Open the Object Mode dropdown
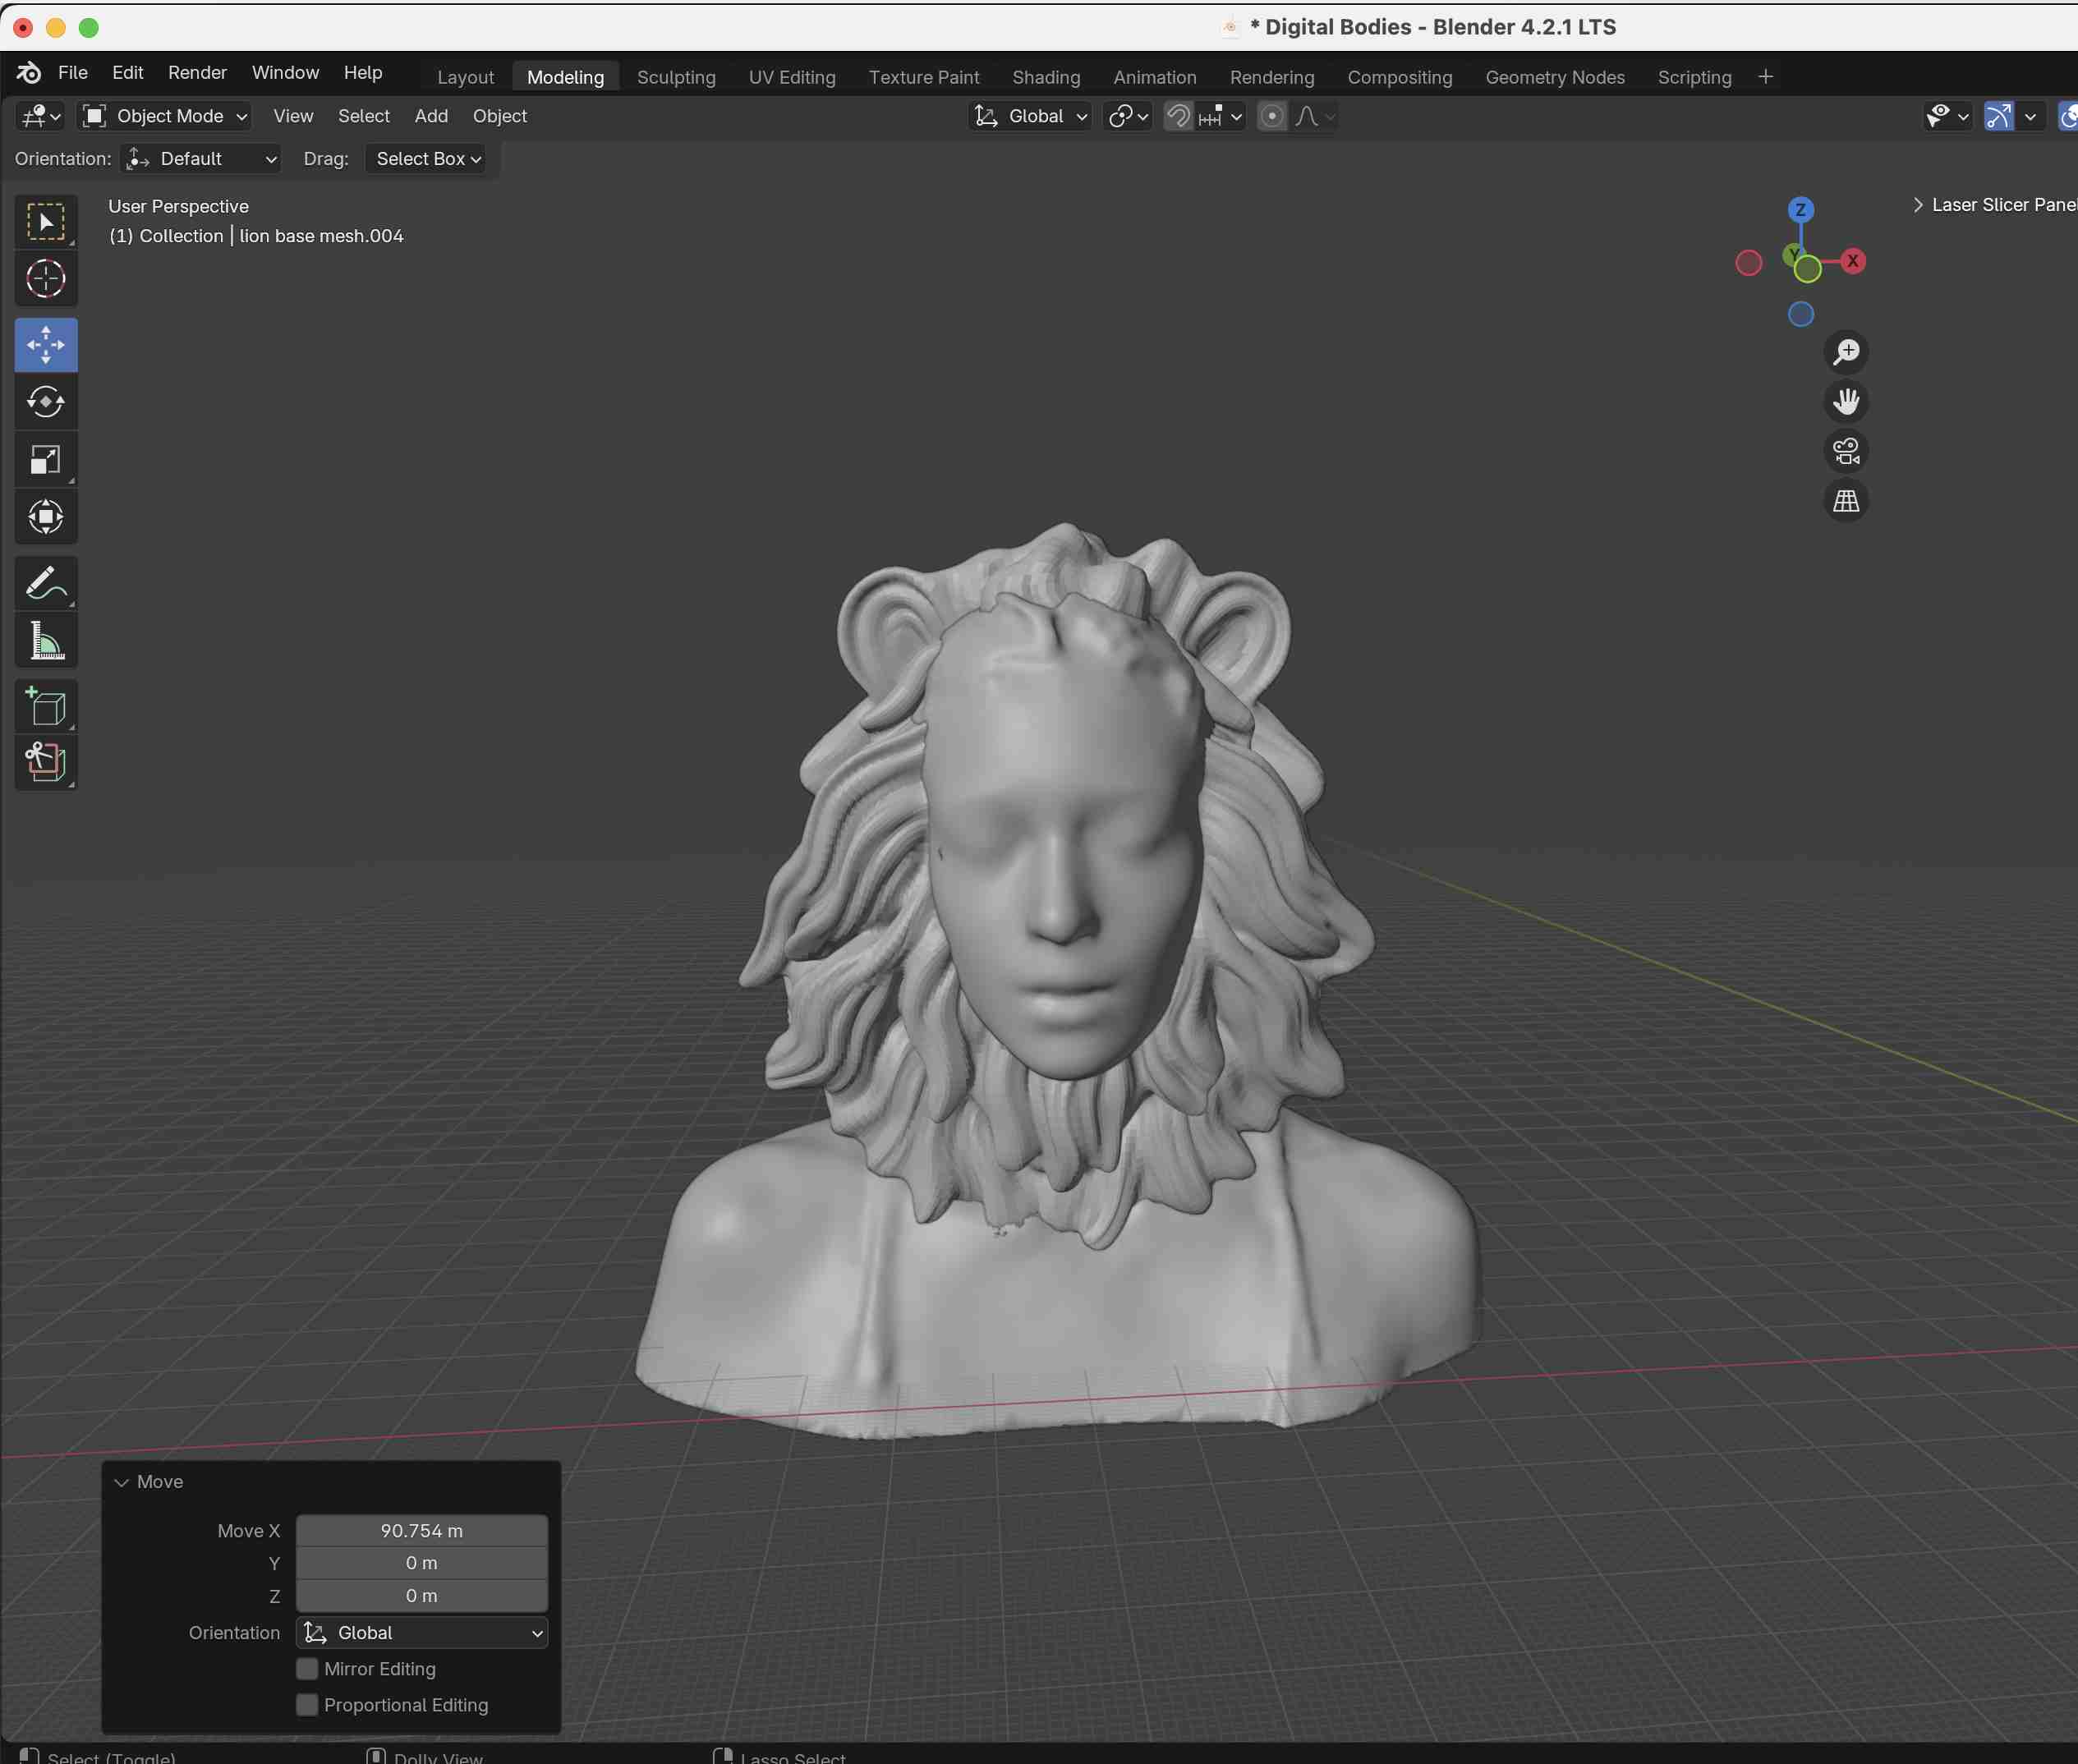Viewport: 2078px width, 1764px height. 165,116
